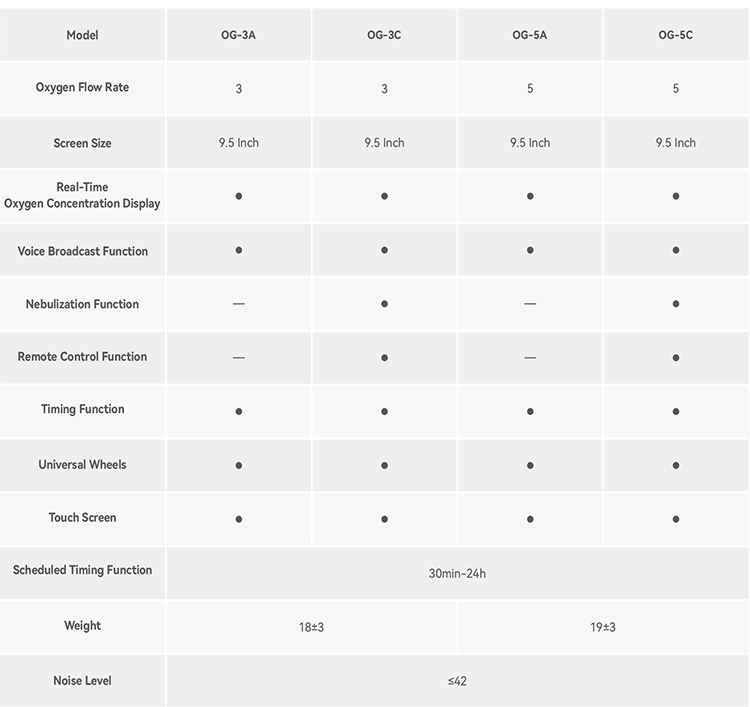Click the OG-5C Remote Control Function dot
The width and height of the screenshot is (750, 707).
(676, 357)
